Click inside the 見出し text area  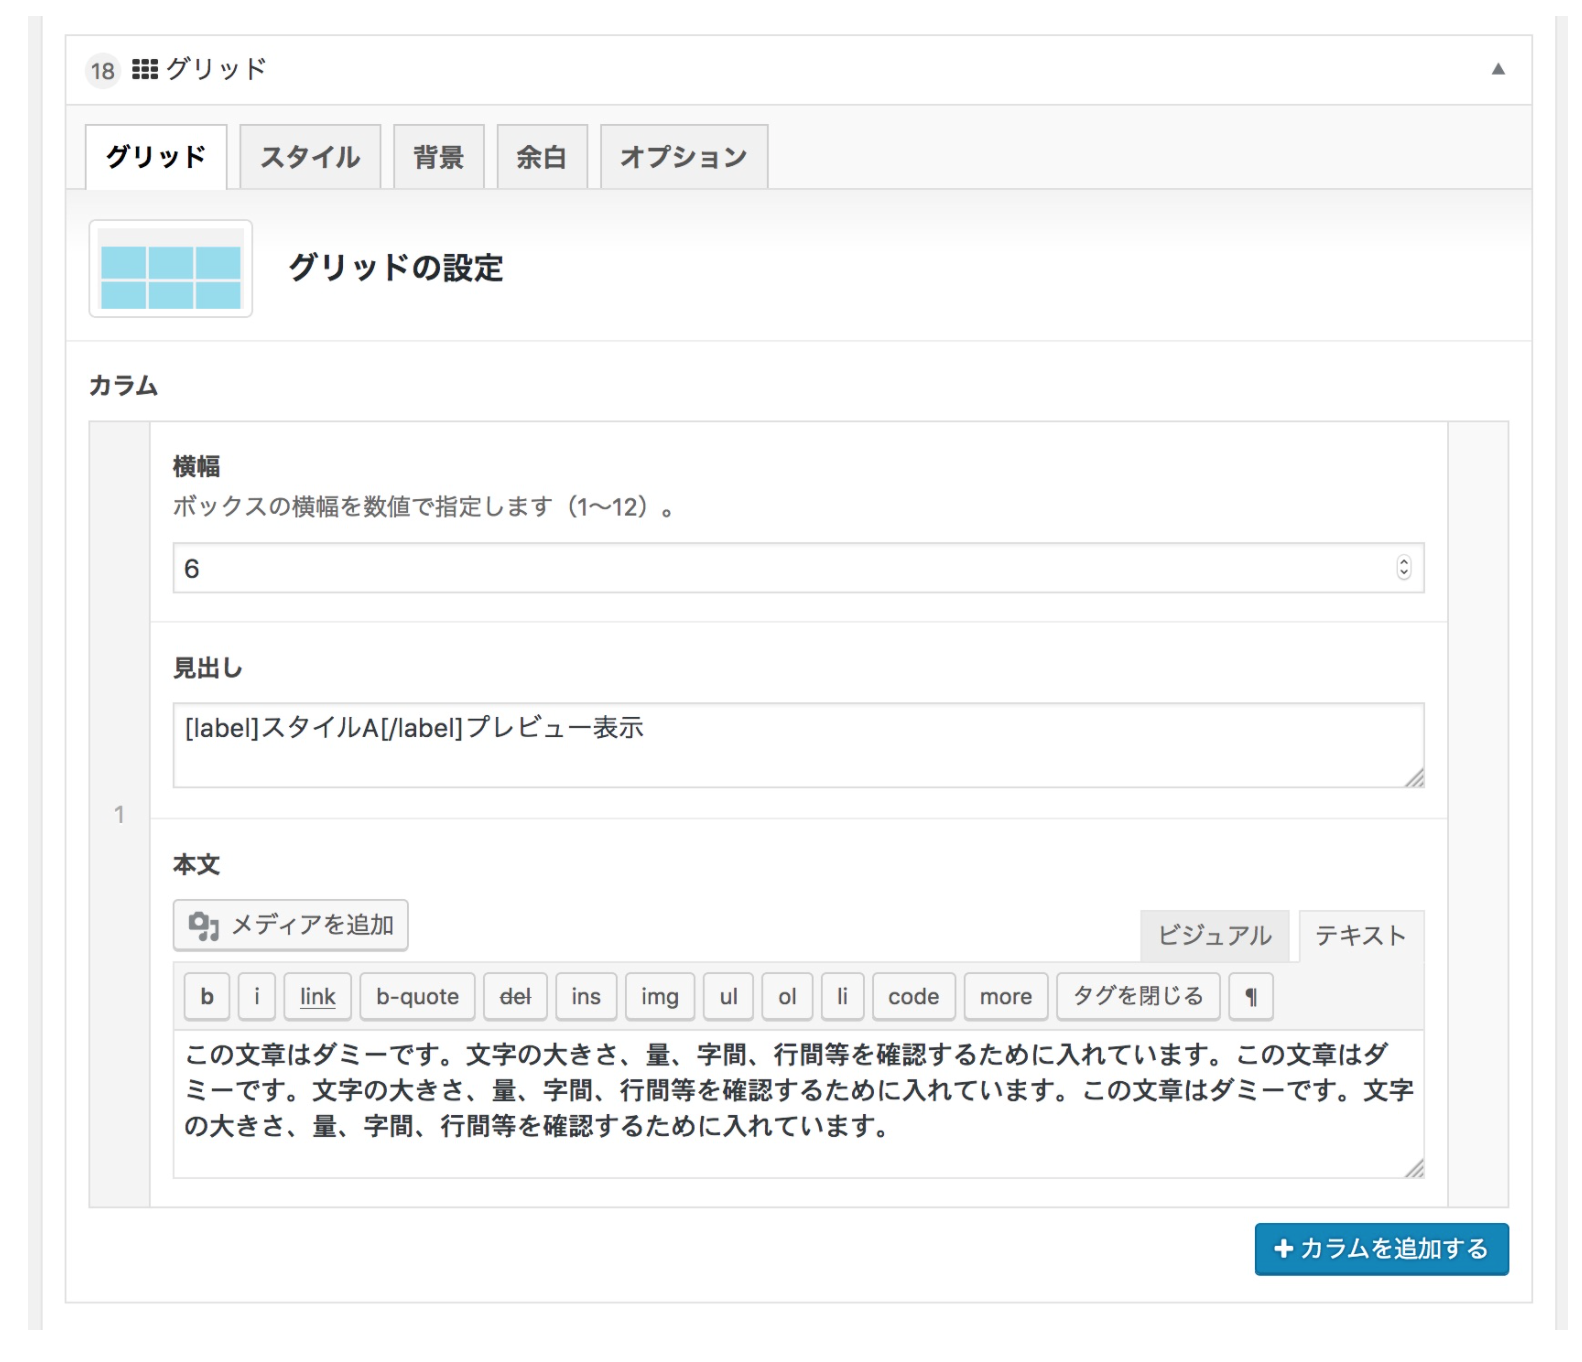pos(797,745)
